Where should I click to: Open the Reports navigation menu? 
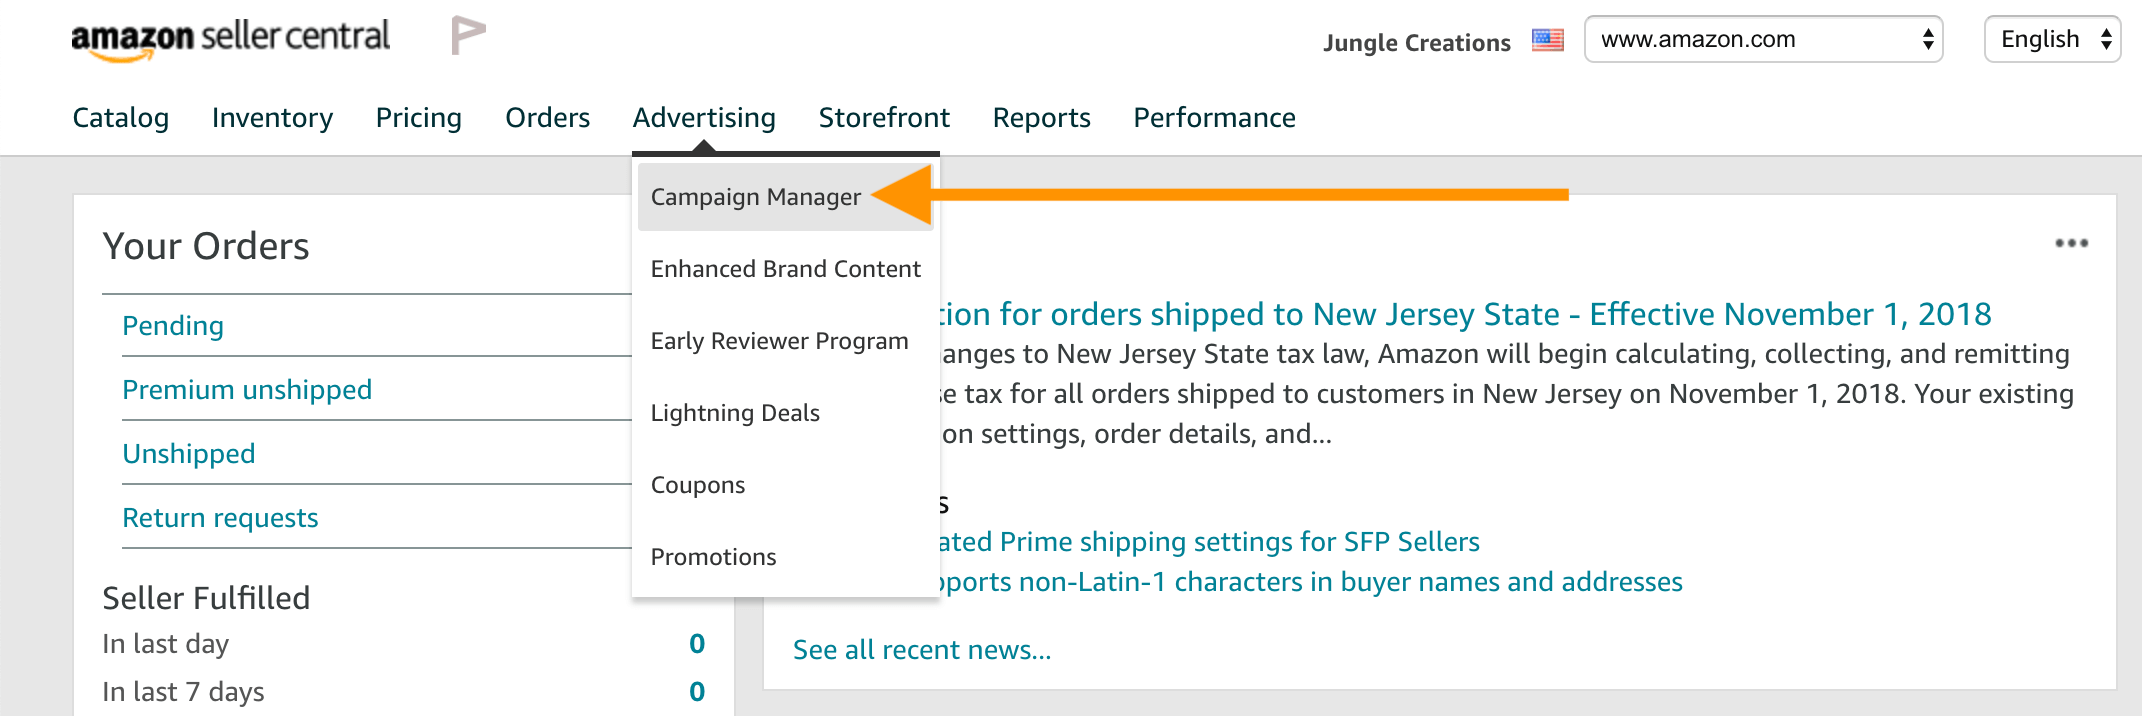click(1041, 118)
